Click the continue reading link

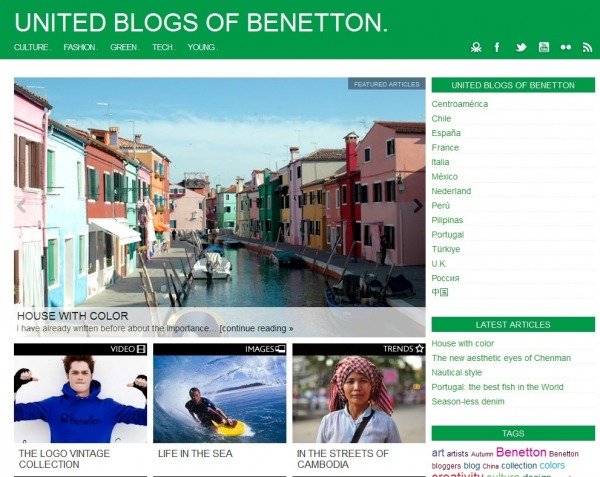[256, 329]
